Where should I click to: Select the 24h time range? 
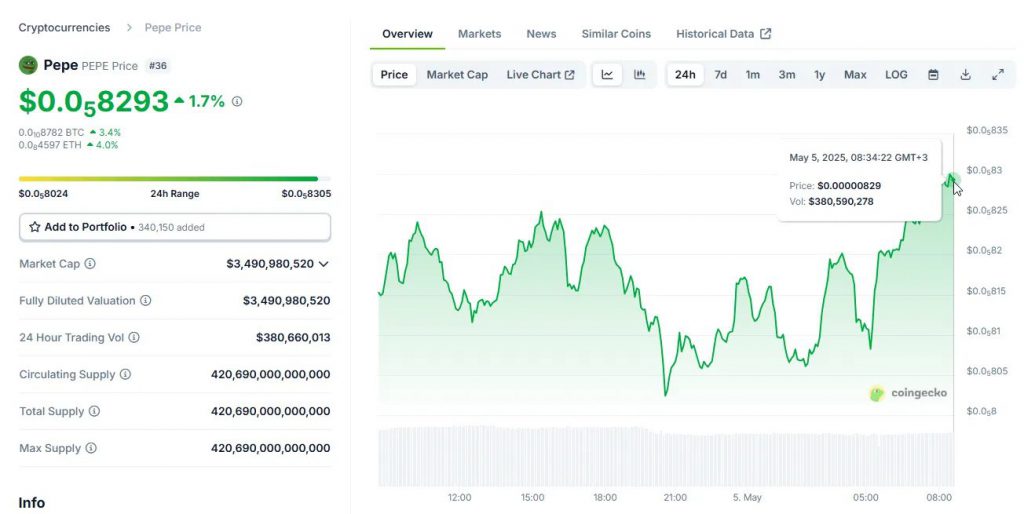pos(685,74)
